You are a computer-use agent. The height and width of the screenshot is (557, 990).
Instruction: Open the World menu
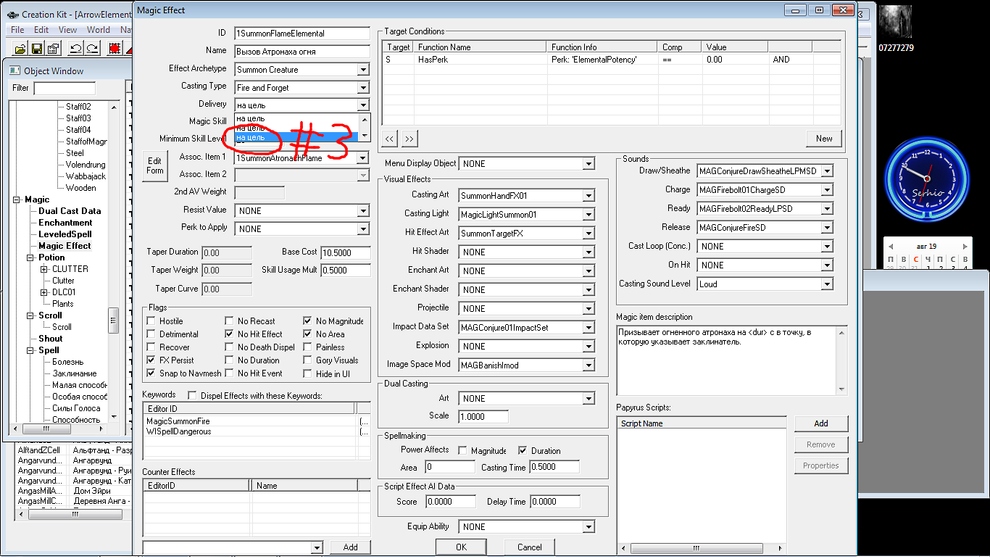point(98,30)
